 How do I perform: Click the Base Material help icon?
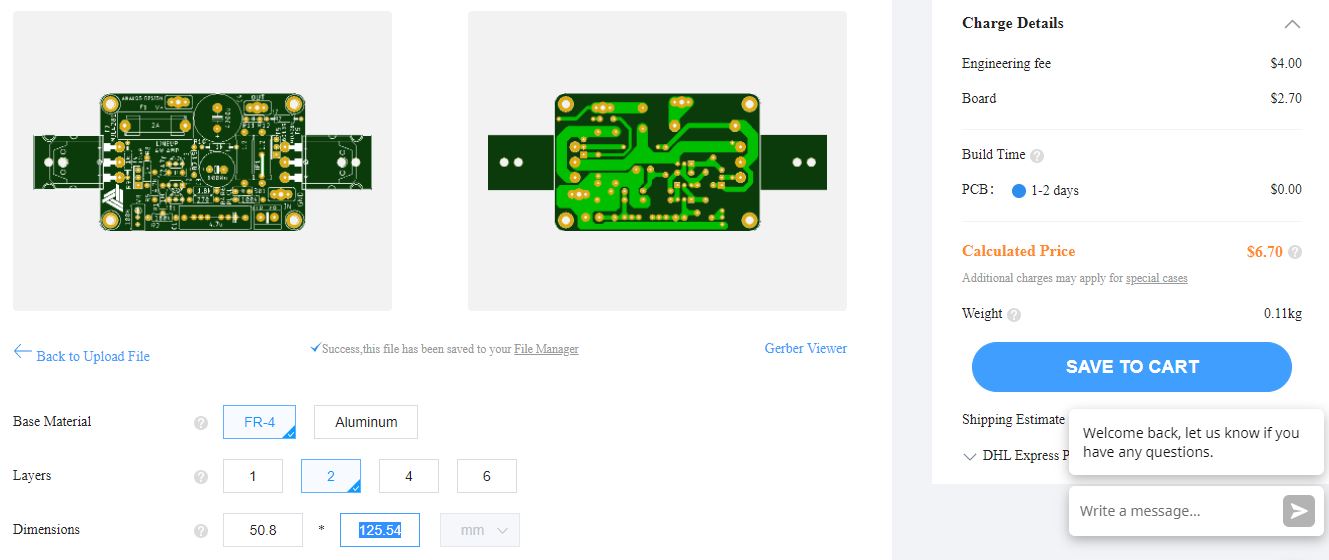click(201, 423)
